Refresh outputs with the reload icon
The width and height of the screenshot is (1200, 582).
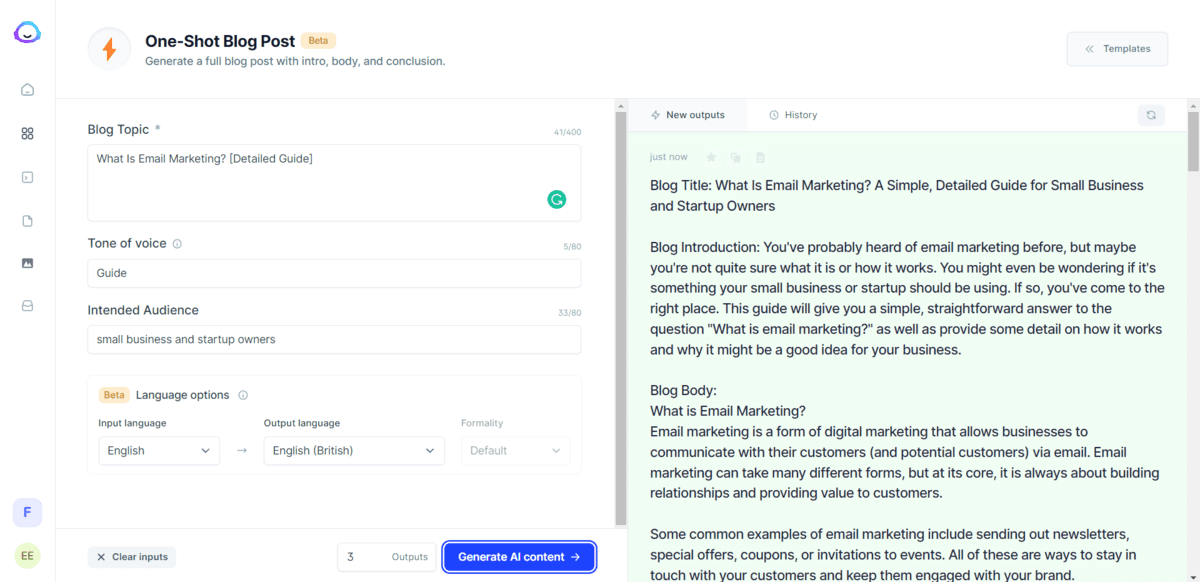point(1150,115)
